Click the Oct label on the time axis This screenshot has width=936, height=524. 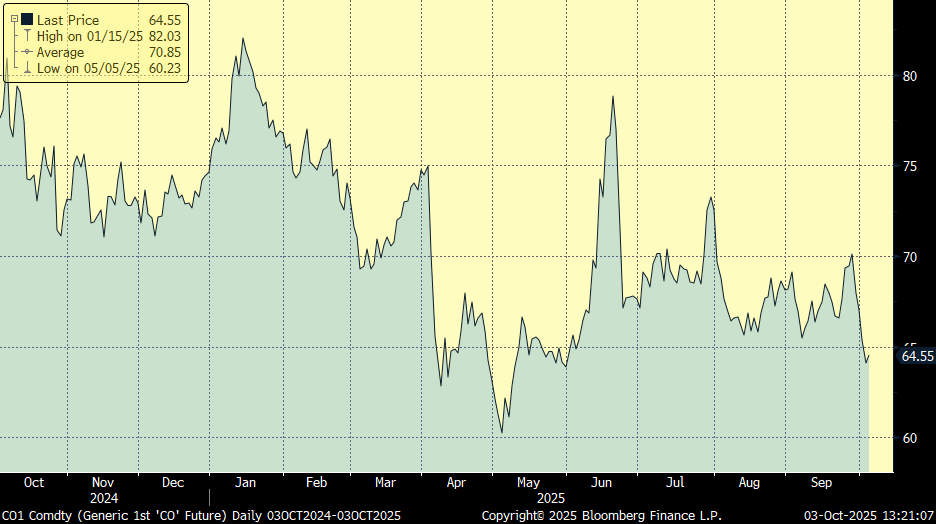pos(33,483)
